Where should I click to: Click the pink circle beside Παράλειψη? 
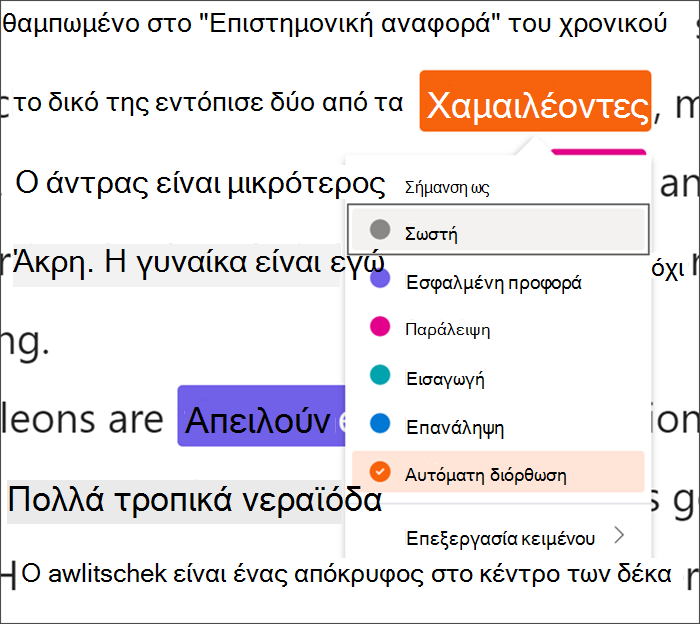(x=380, y=326)
